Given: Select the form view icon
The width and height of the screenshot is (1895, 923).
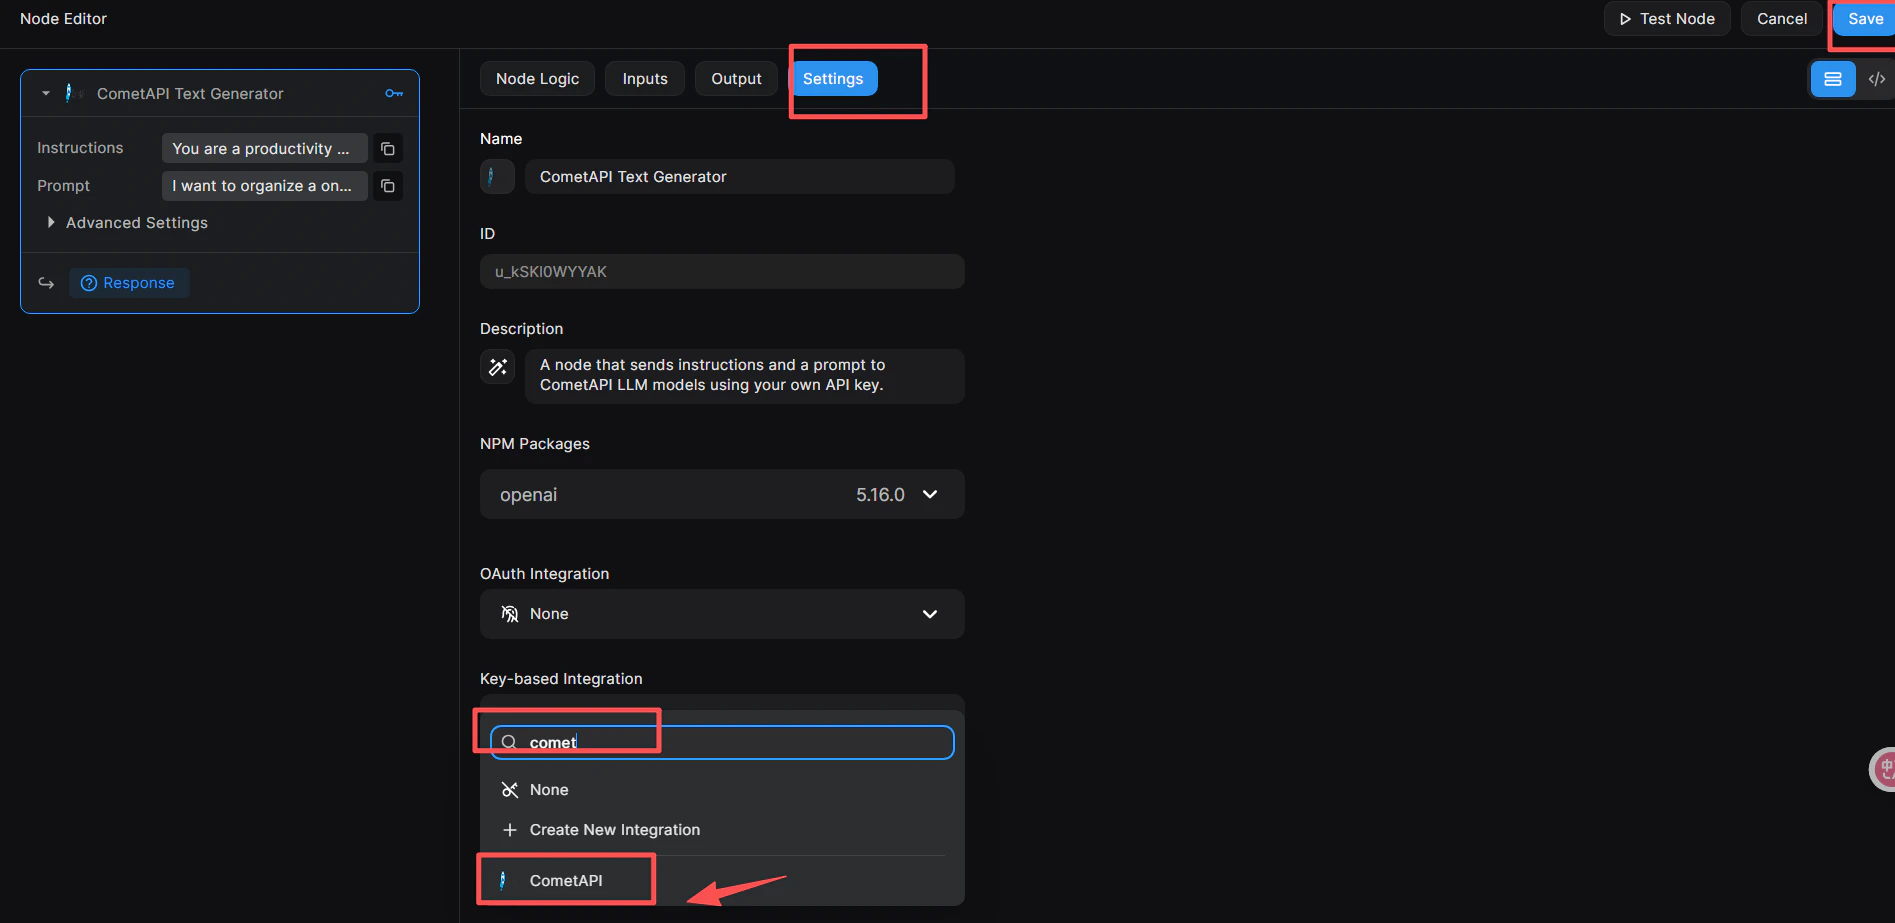Looking at the screenshot, I should tap(1833, 78).
